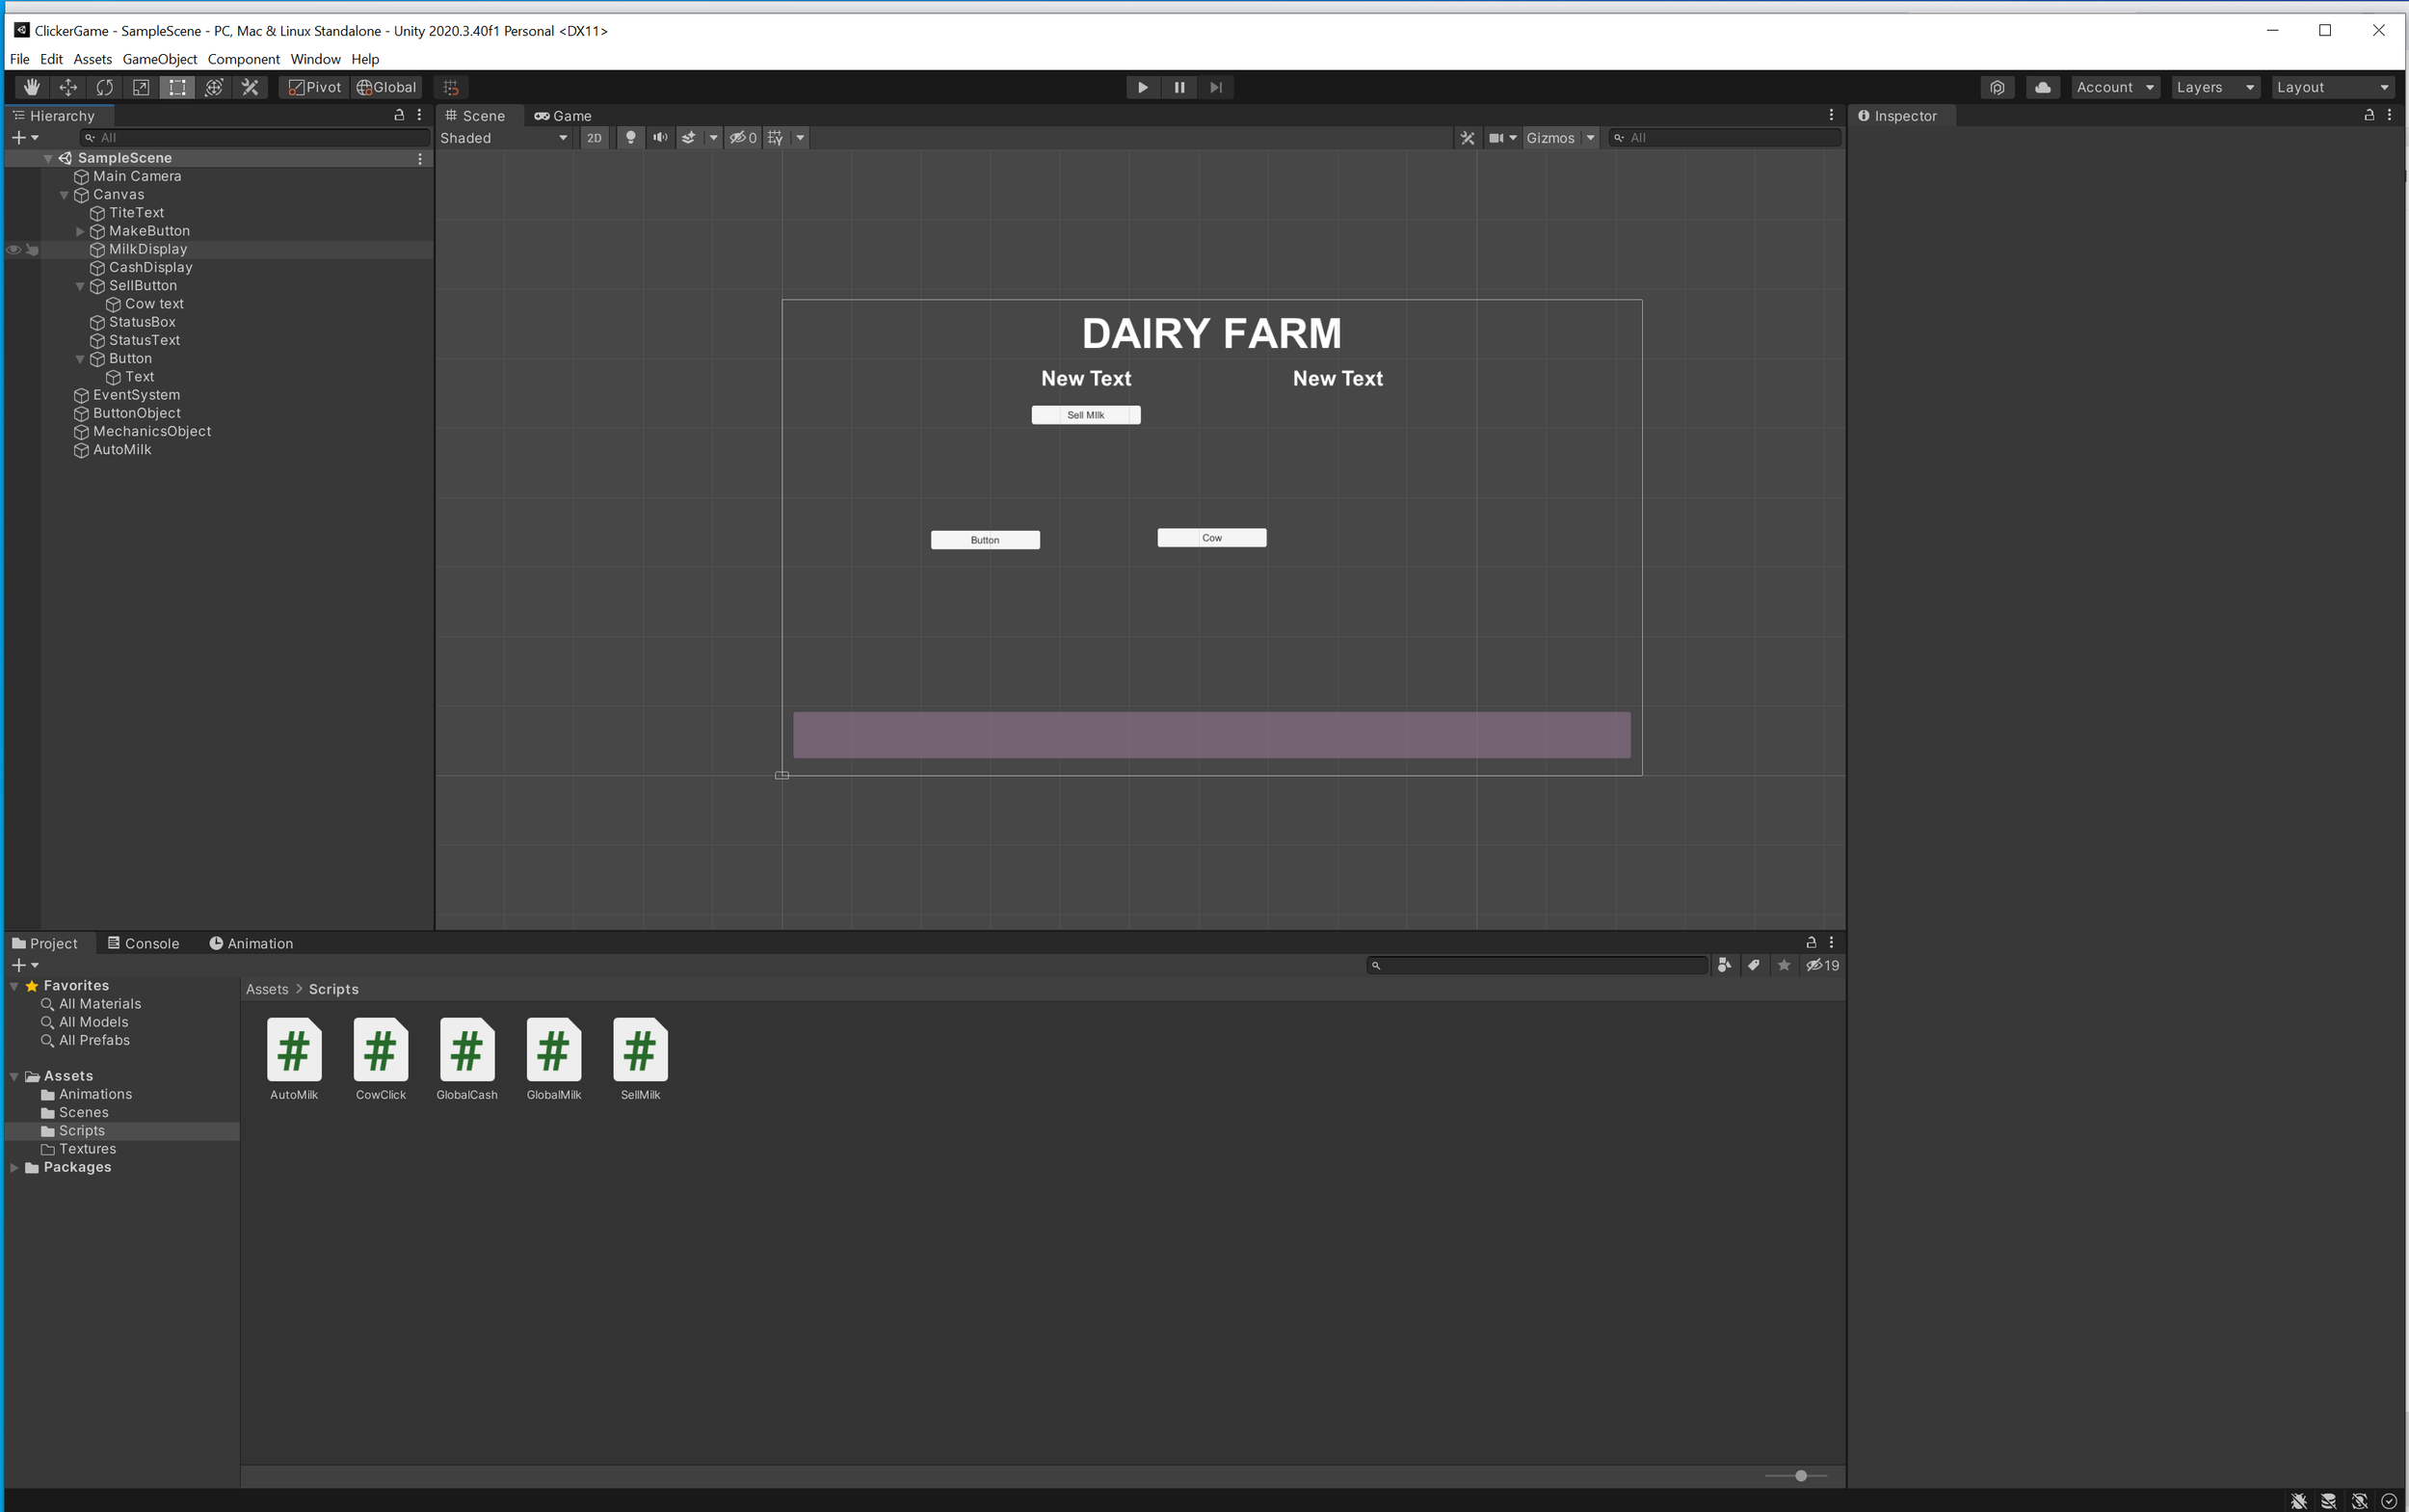Collapse the Canvas hierarchy item
Viewport: 2409px width, 1512px height.
pyautogui.click(x=64, y=195)
